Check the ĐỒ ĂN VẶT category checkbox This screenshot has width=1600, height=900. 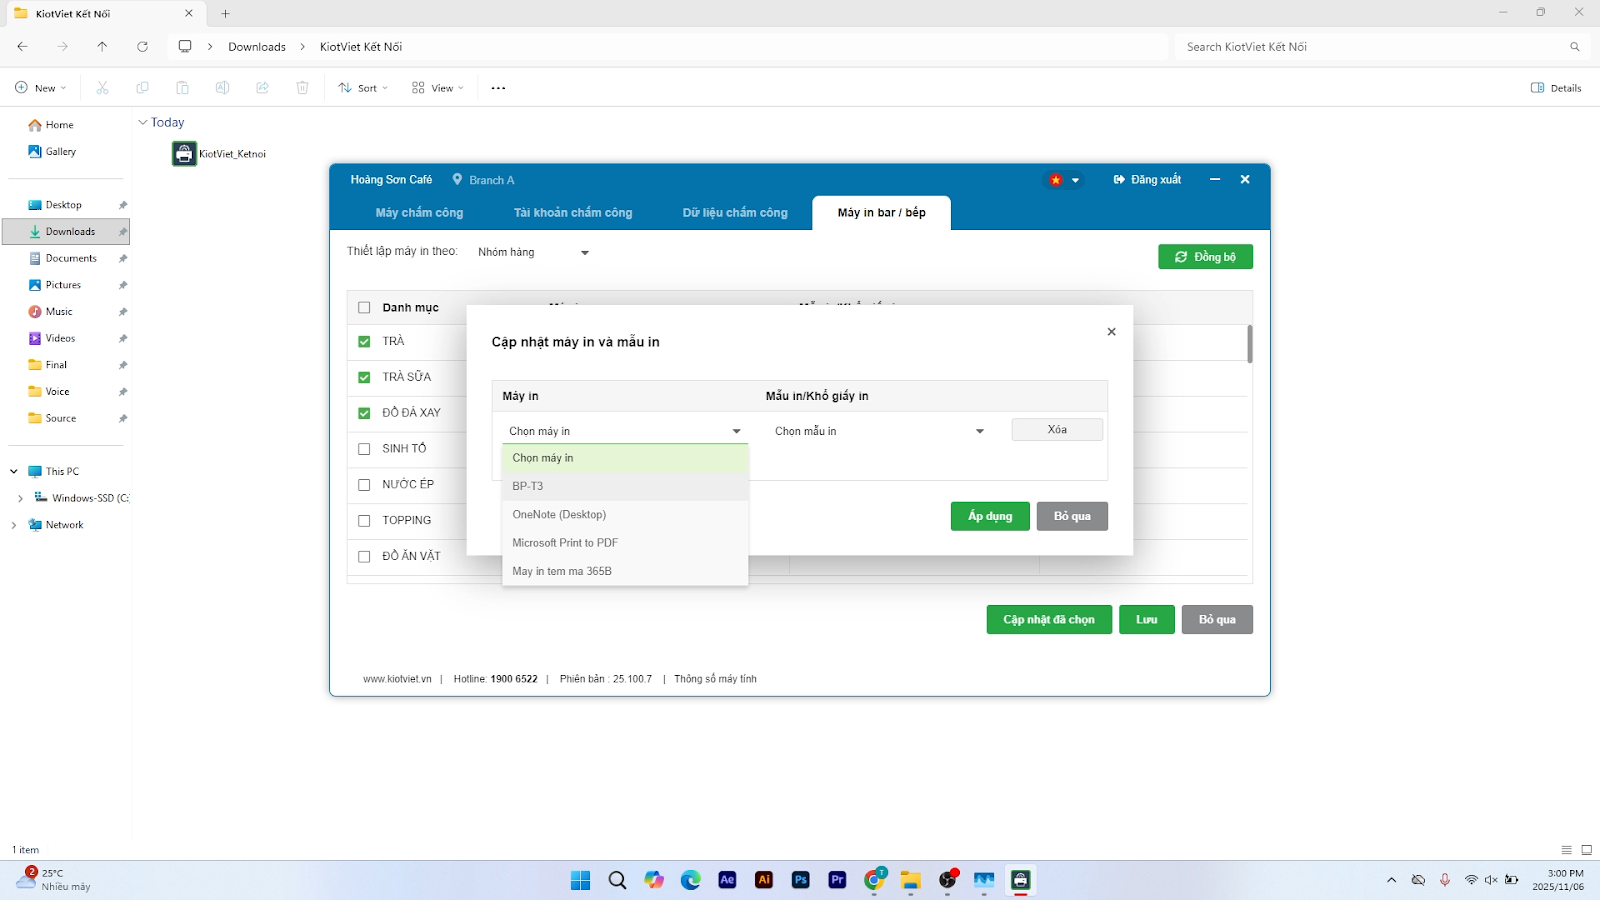[x=364, y=557]
